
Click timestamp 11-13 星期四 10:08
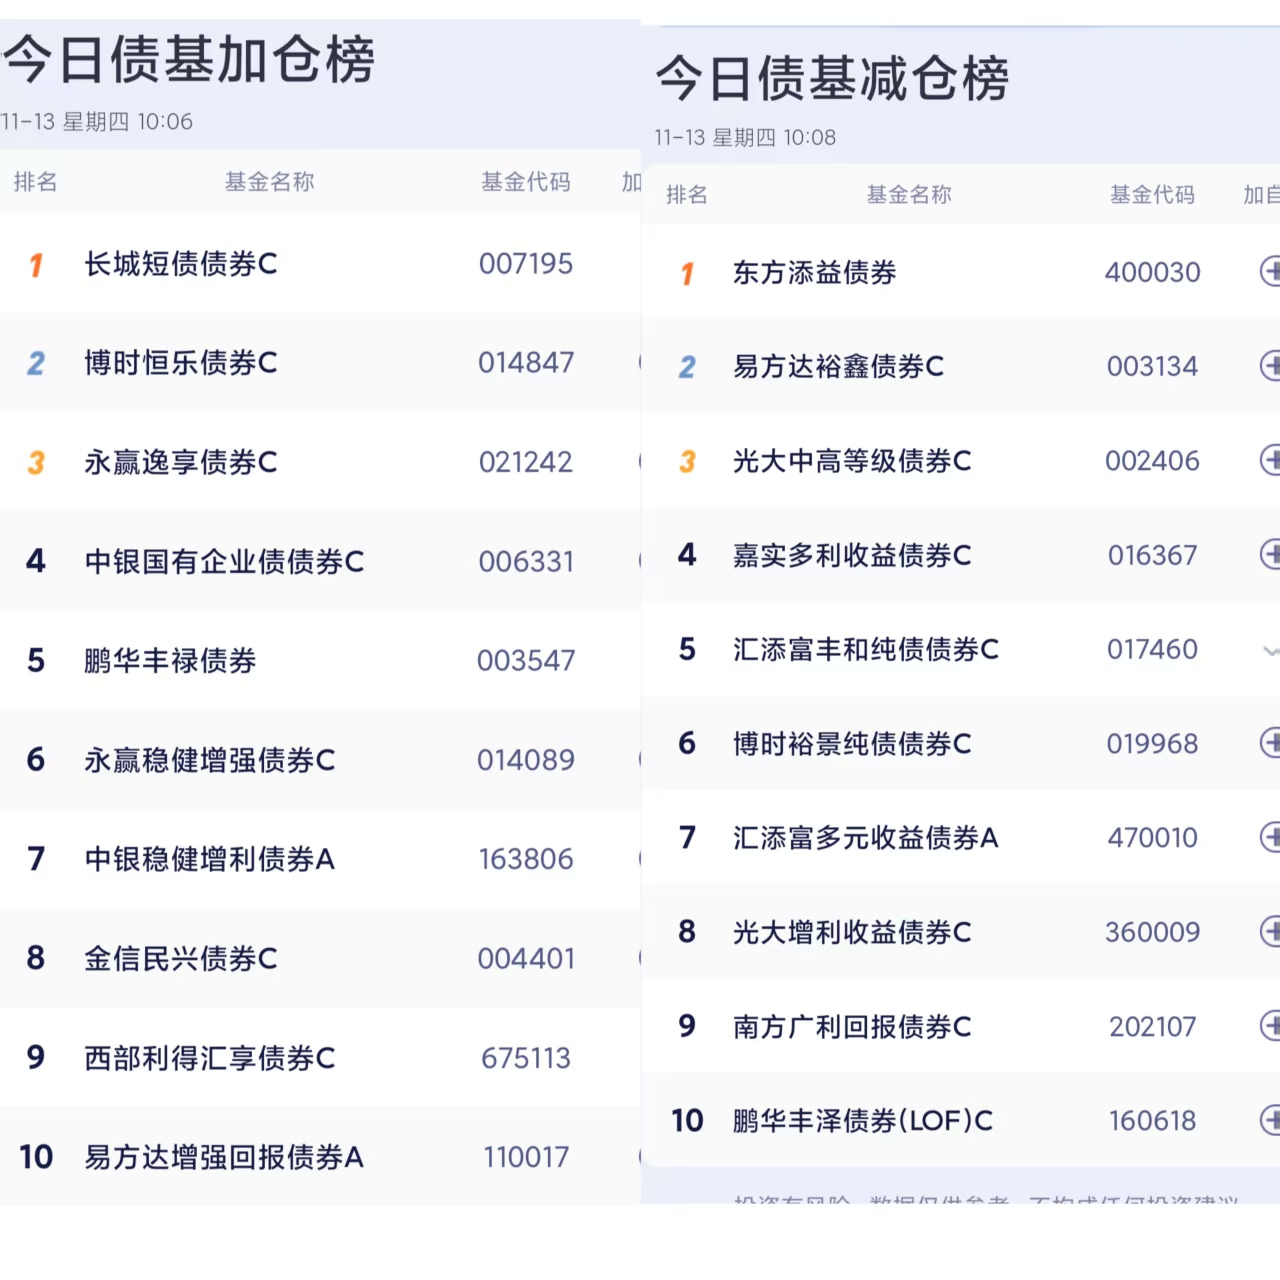click(745, 137)
